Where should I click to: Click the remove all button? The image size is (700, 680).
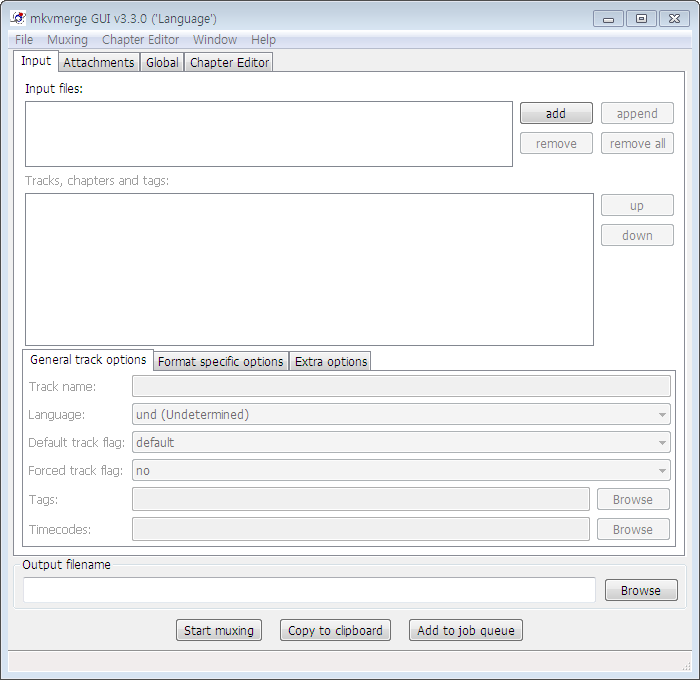click(637, 143)
